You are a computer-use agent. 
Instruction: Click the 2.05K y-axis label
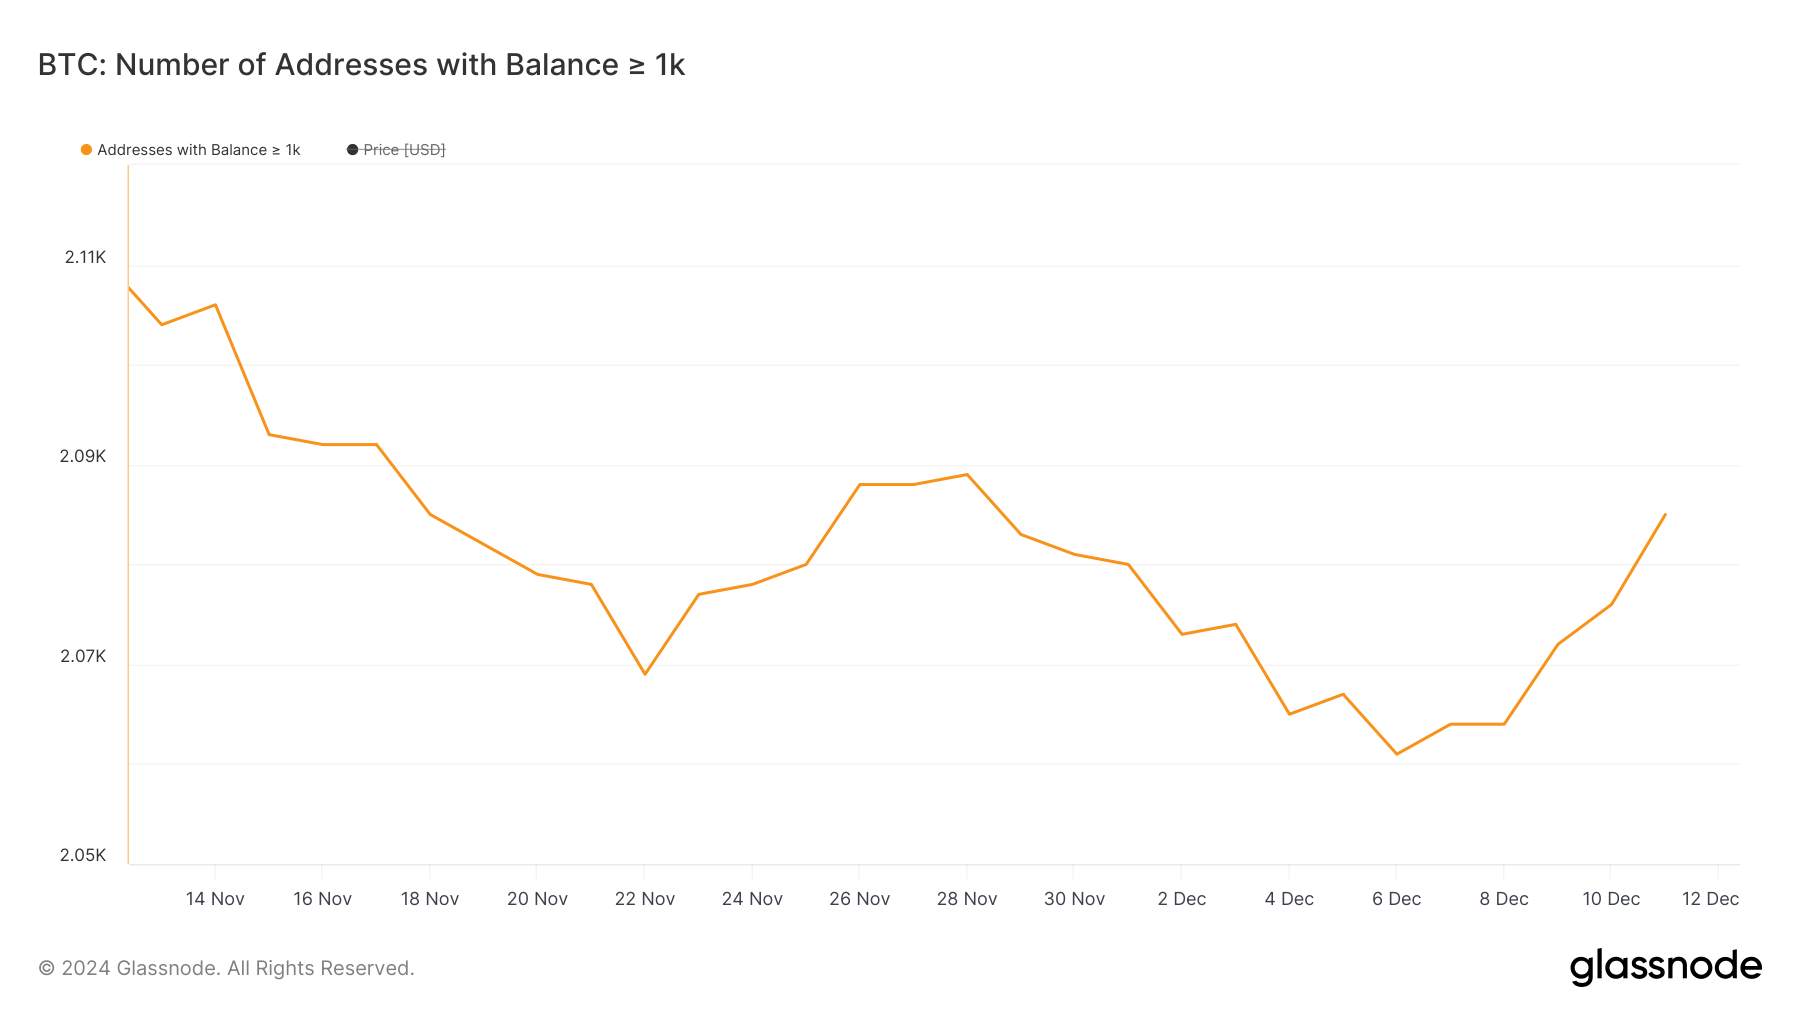(x=83, y=855)
